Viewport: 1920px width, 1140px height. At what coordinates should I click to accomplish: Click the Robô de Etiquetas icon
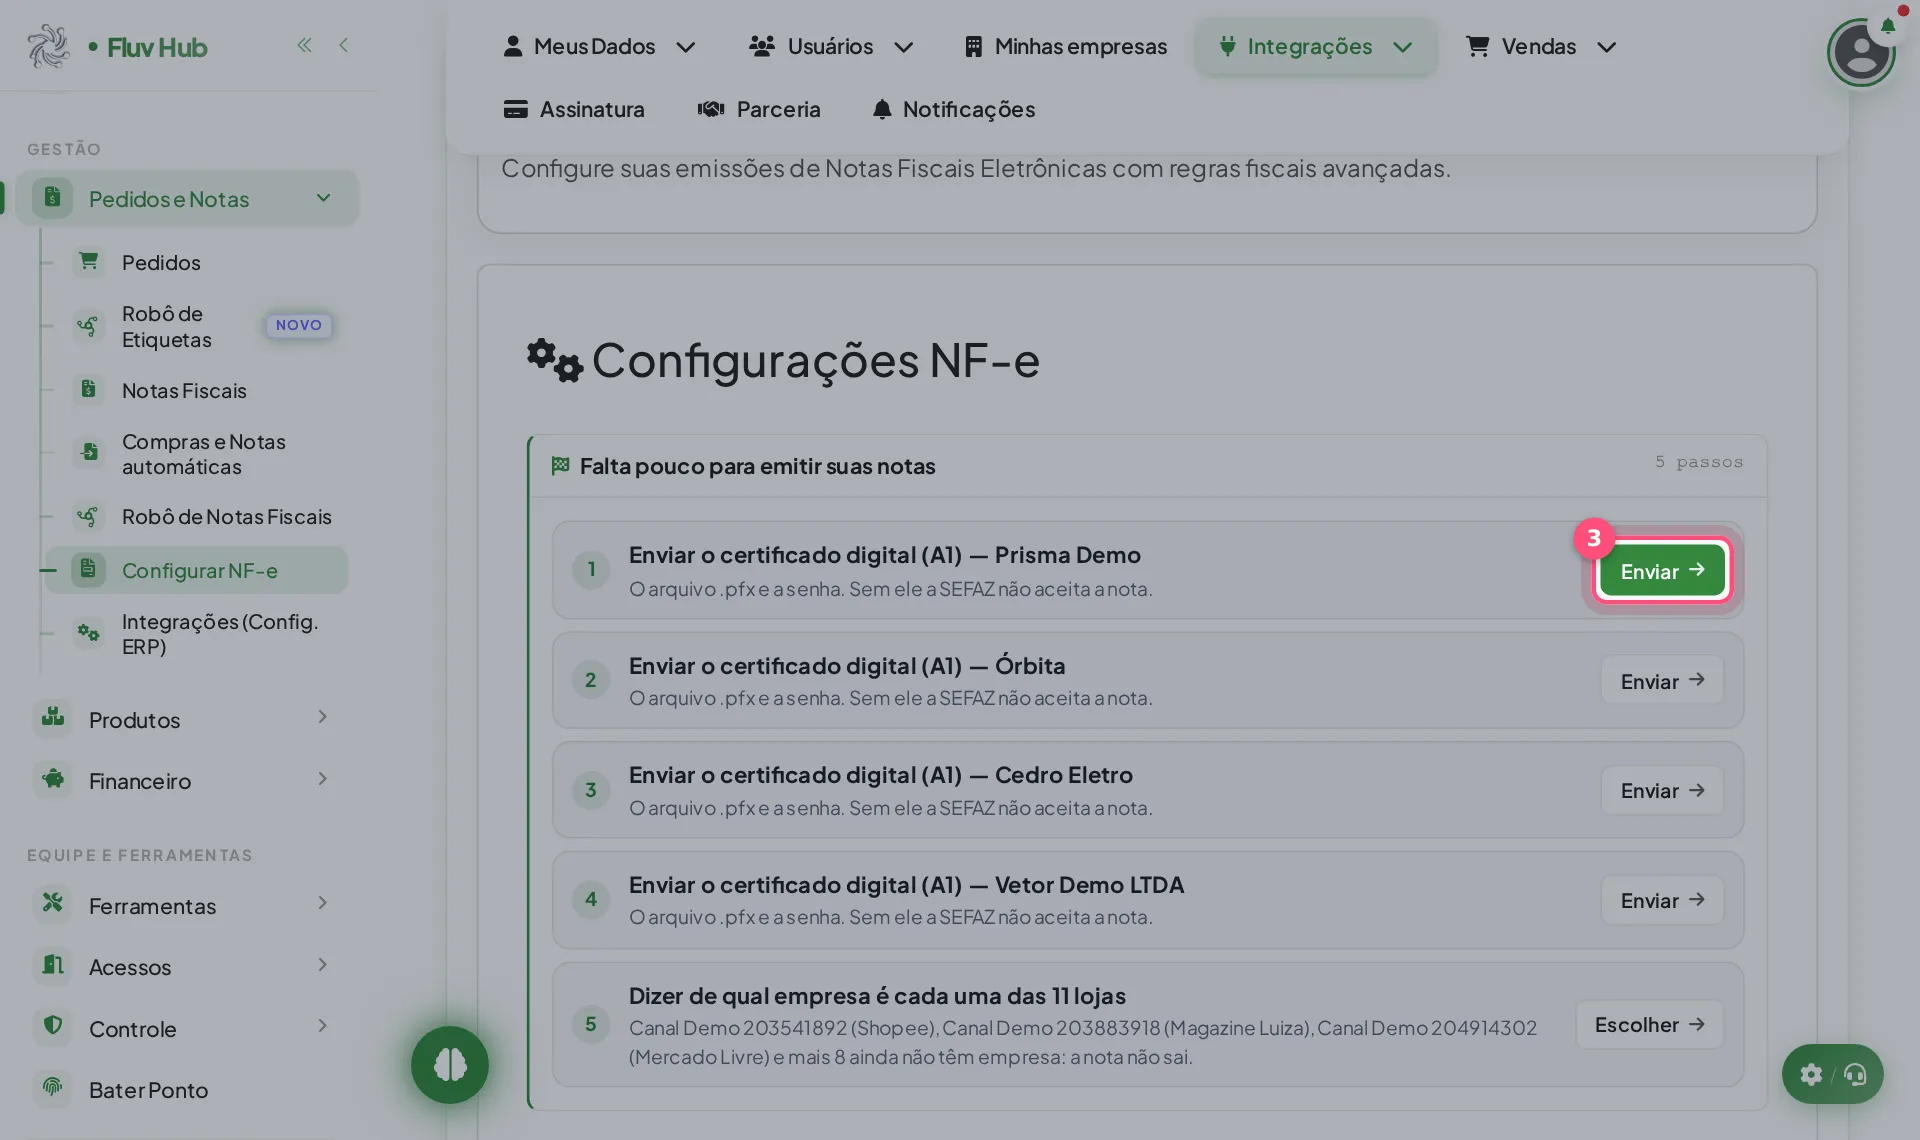(x=89, y=326)
